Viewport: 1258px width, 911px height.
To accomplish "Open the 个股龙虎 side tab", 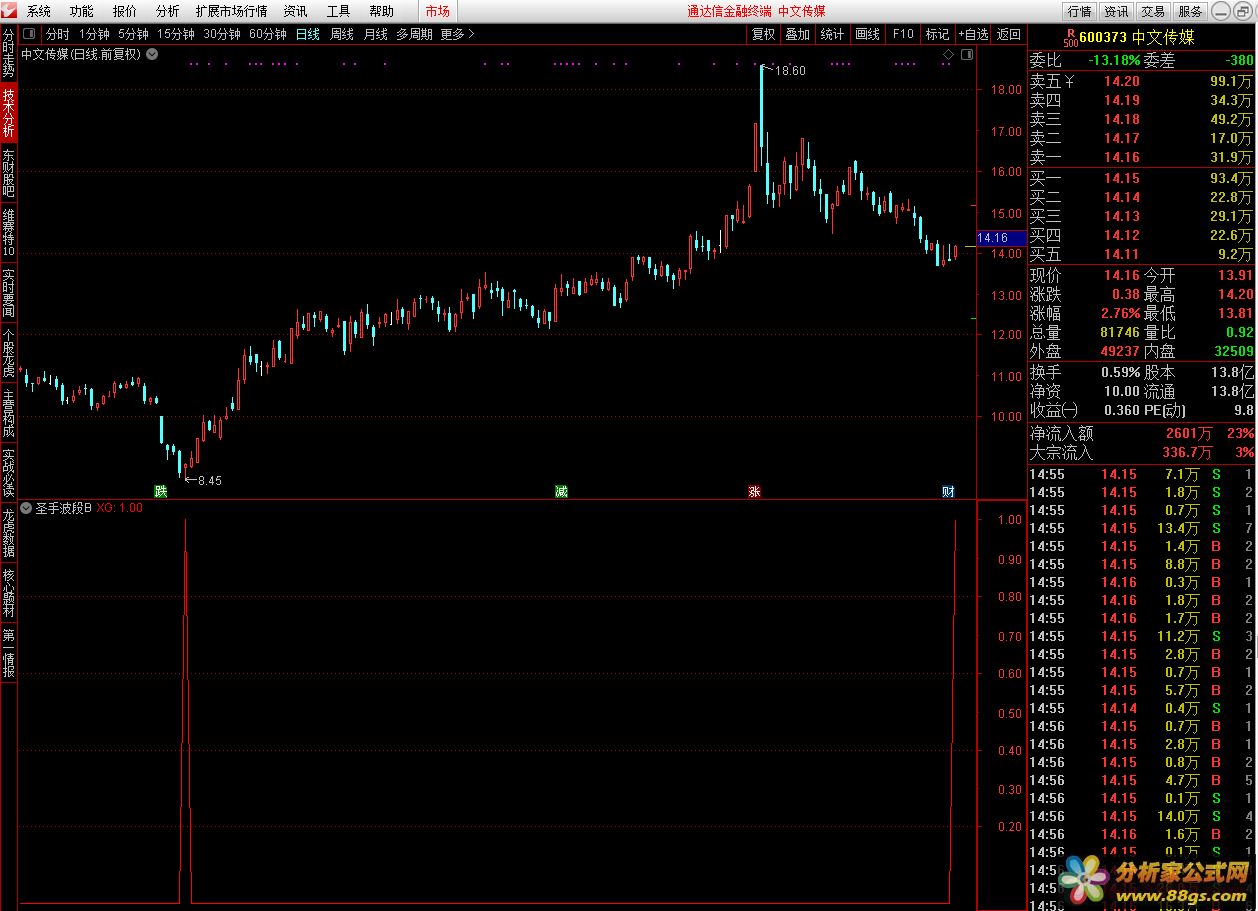I will [x=8, y=352].
